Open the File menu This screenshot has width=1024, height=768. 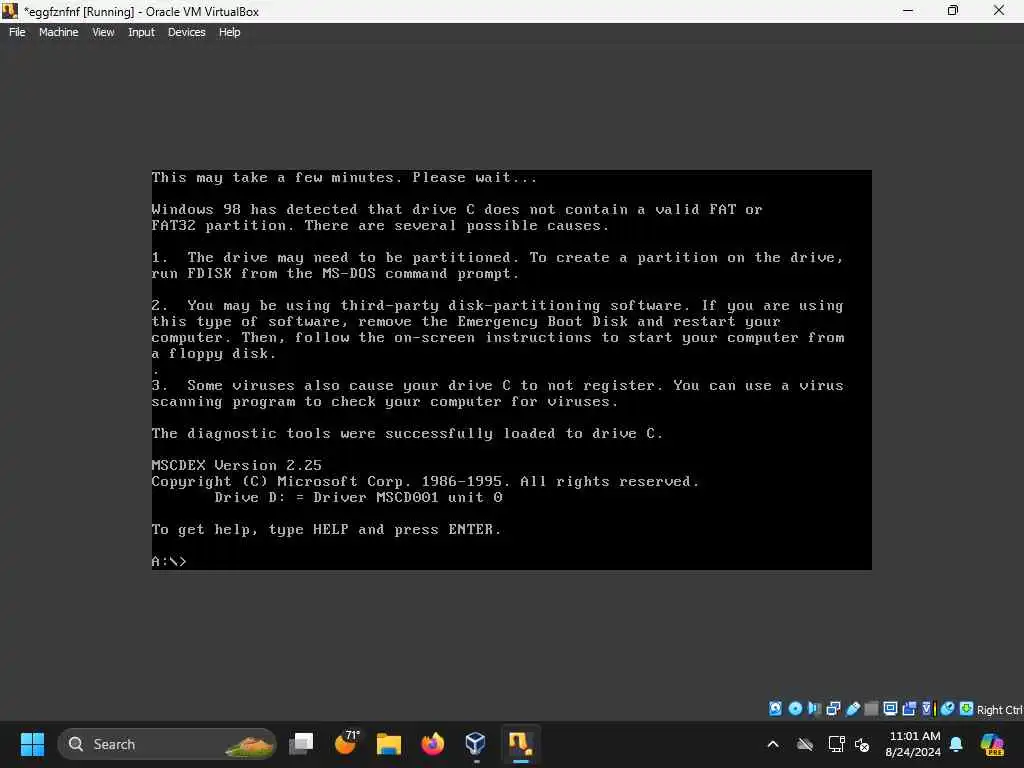coord(17,32)
